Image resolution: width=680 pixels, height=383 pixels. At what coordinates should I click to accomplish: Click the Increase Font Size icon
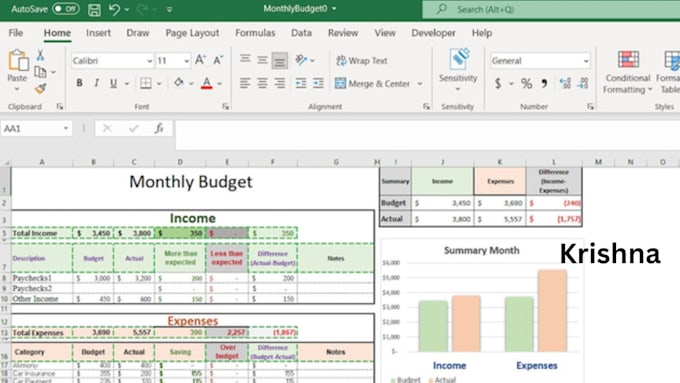(x=200, y=60)
